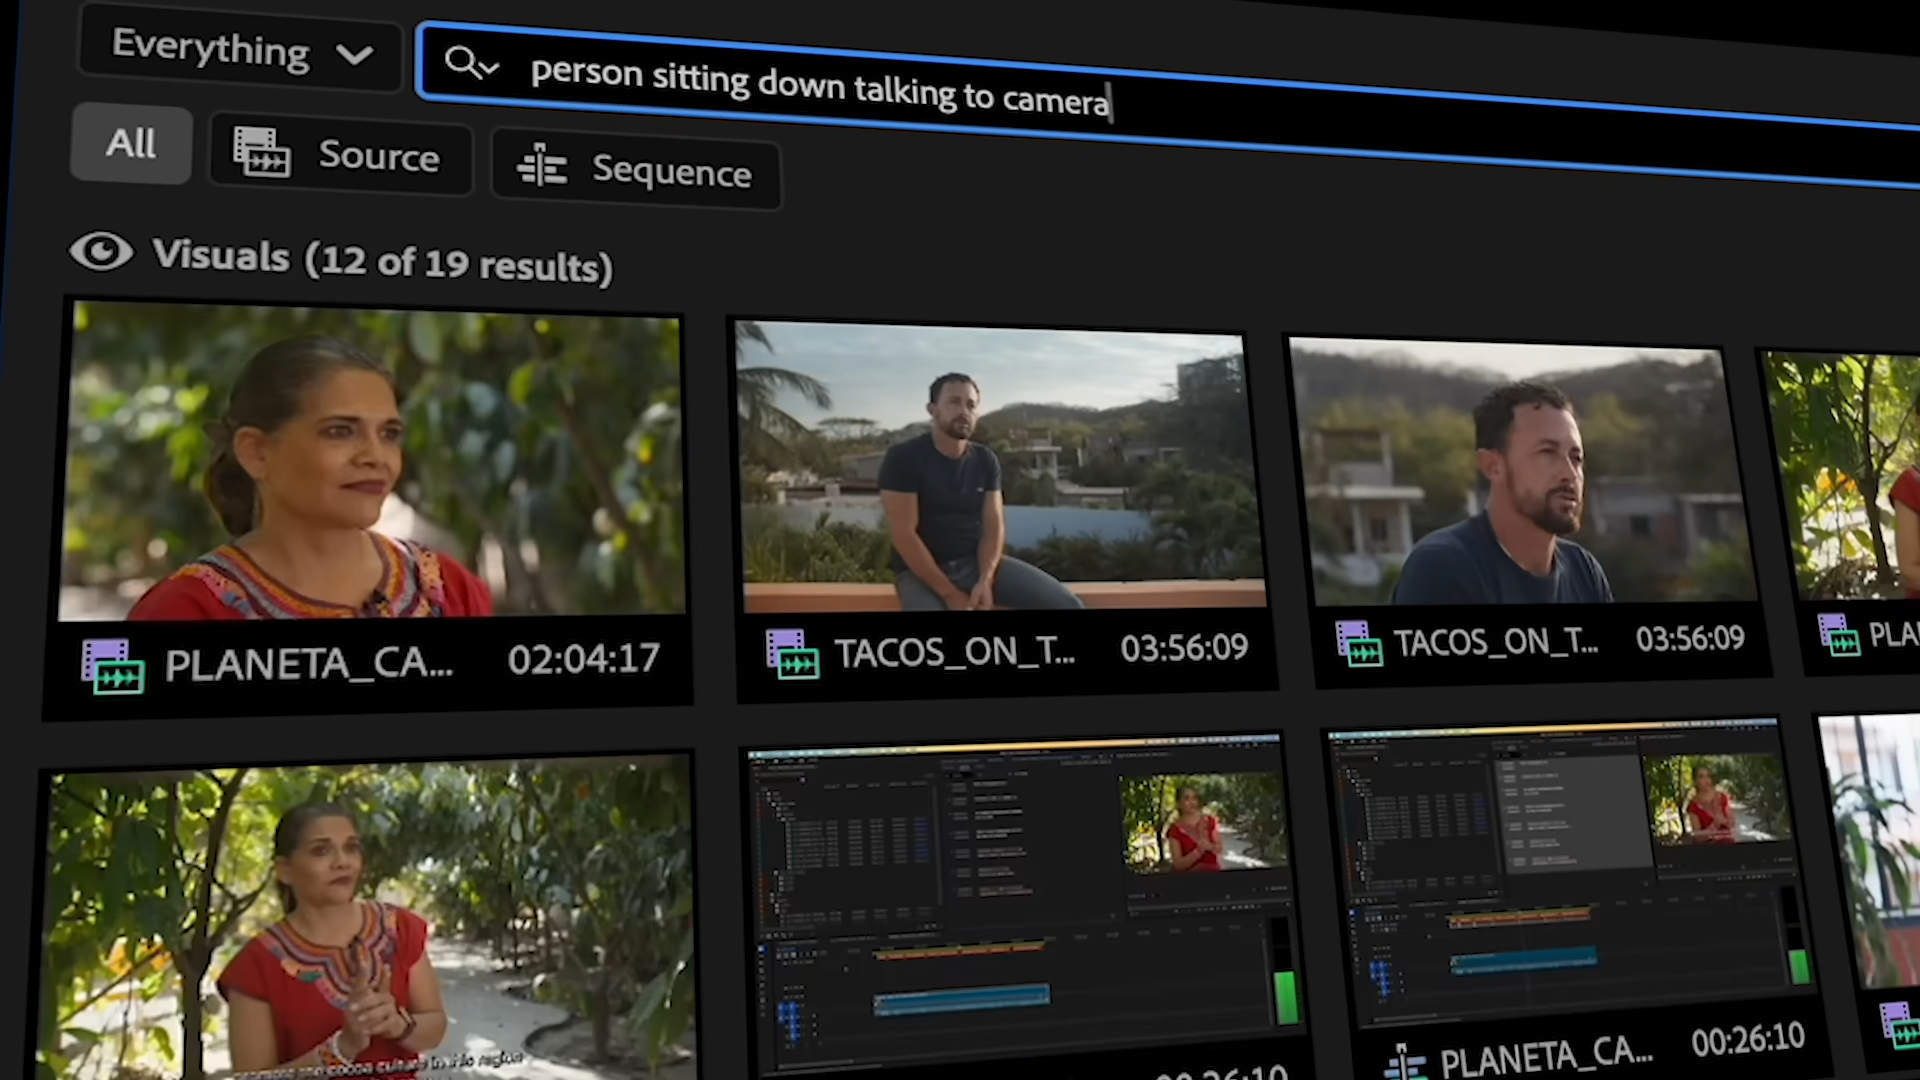Click the magnifying glass search icon
The height and width of the screenshot is (1080, 1920).
[x=461, y=61]
